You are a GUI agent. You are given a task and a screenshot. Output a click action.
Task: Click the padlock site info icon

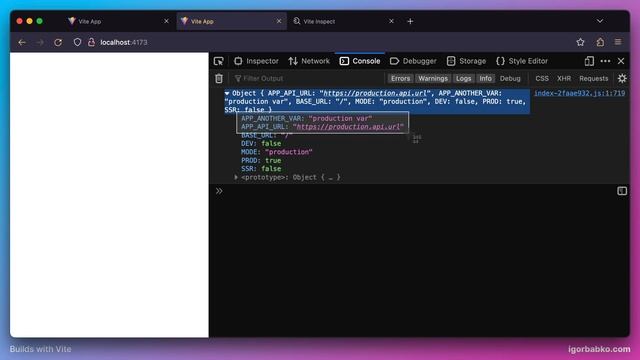coord(91,42)
